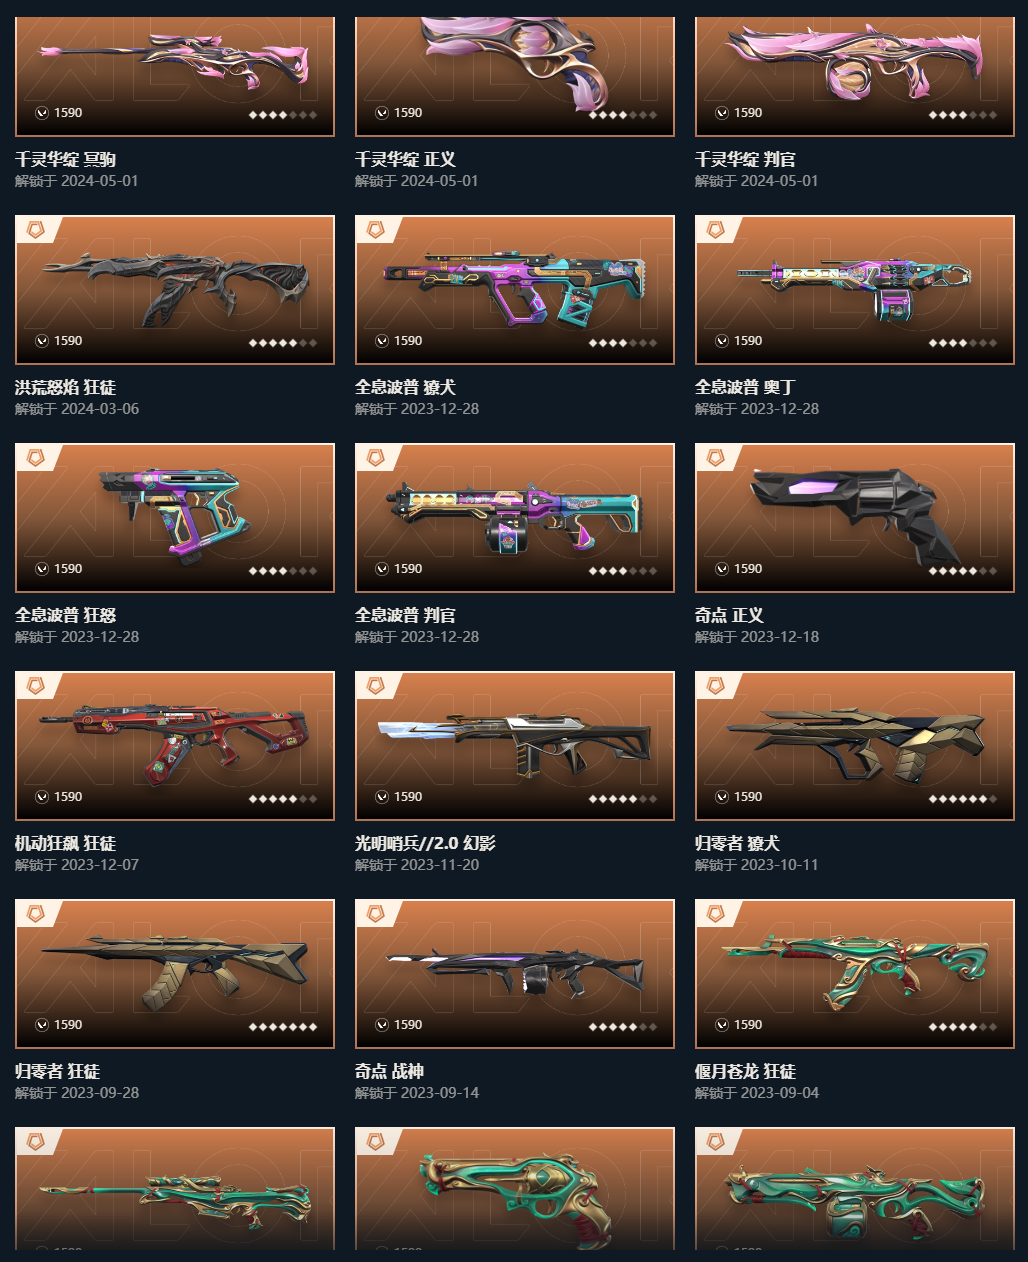This screenshot has width=1028, height=1262.
Task: Click the tier badge on 奇点 正义 card
Action: [716, 458]
